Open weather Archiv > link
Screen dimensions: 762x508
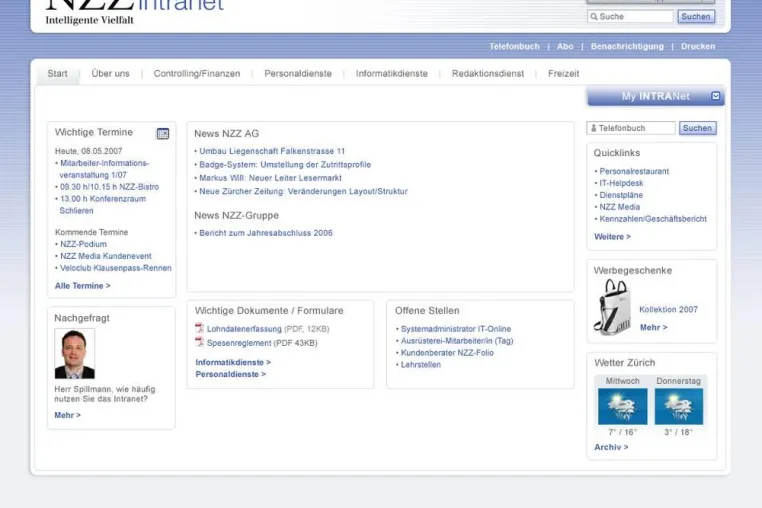point(611,447)
